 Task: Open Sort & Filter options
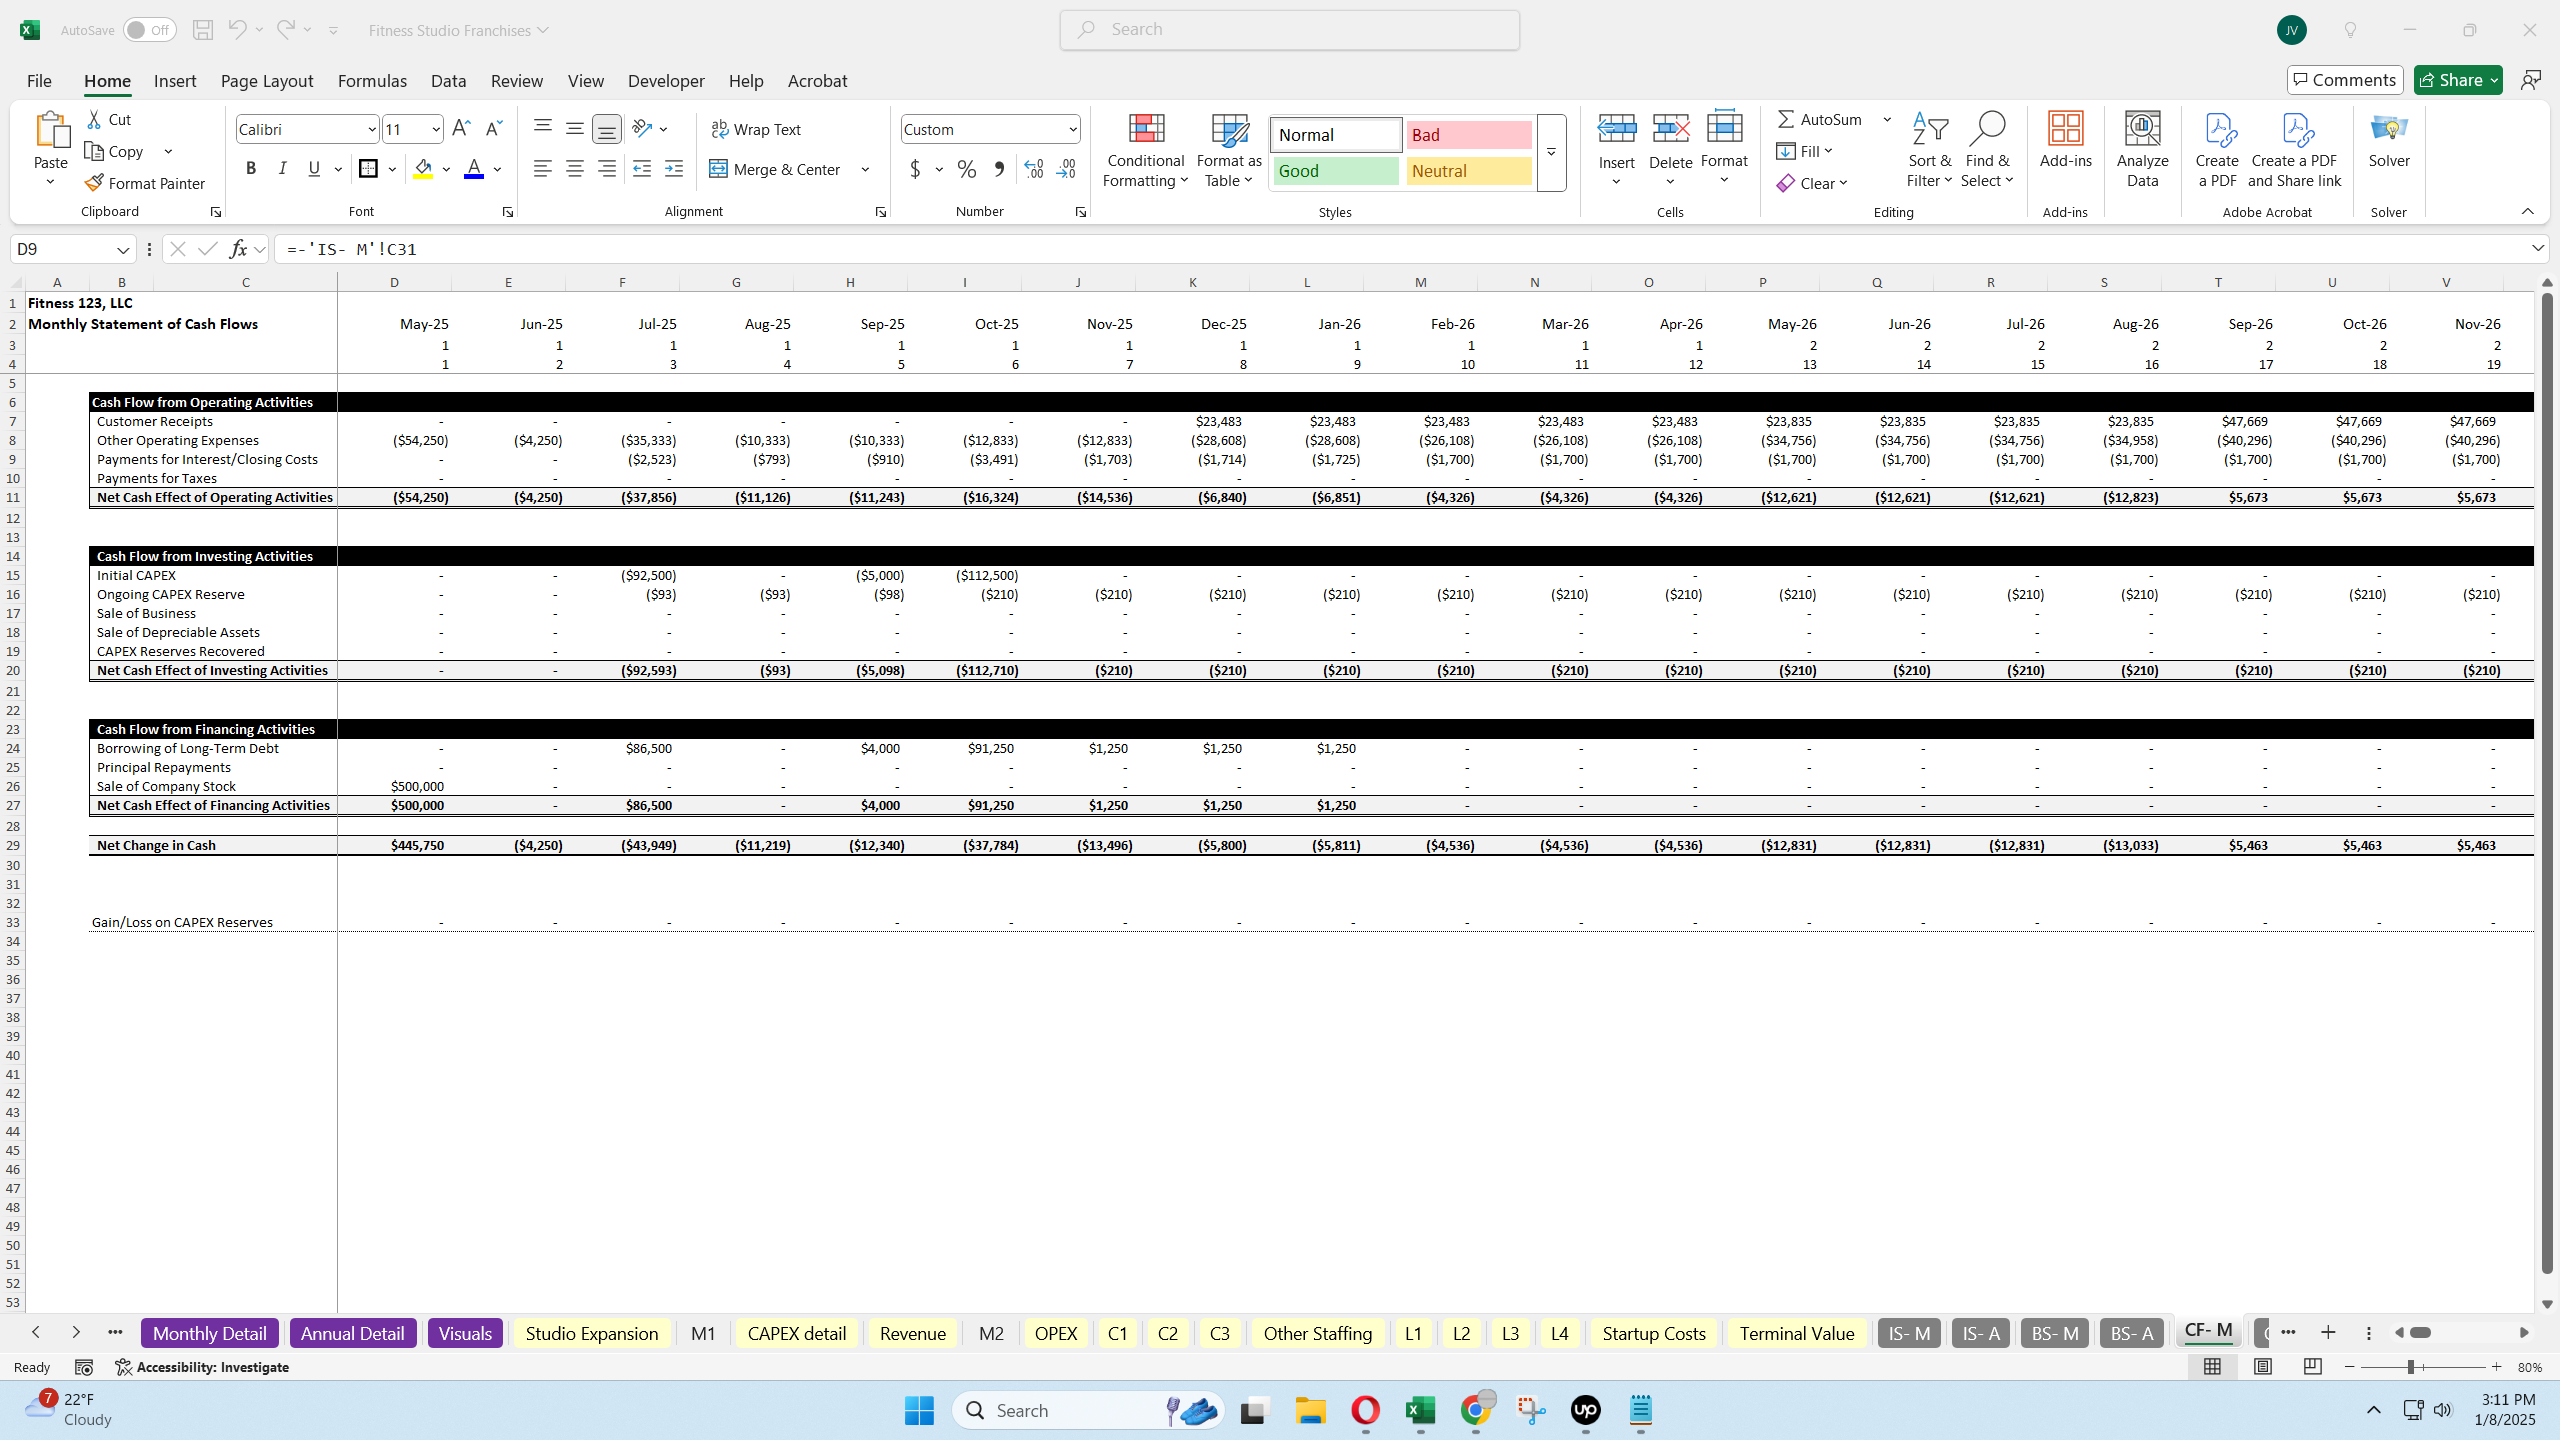click(1929, 150)
